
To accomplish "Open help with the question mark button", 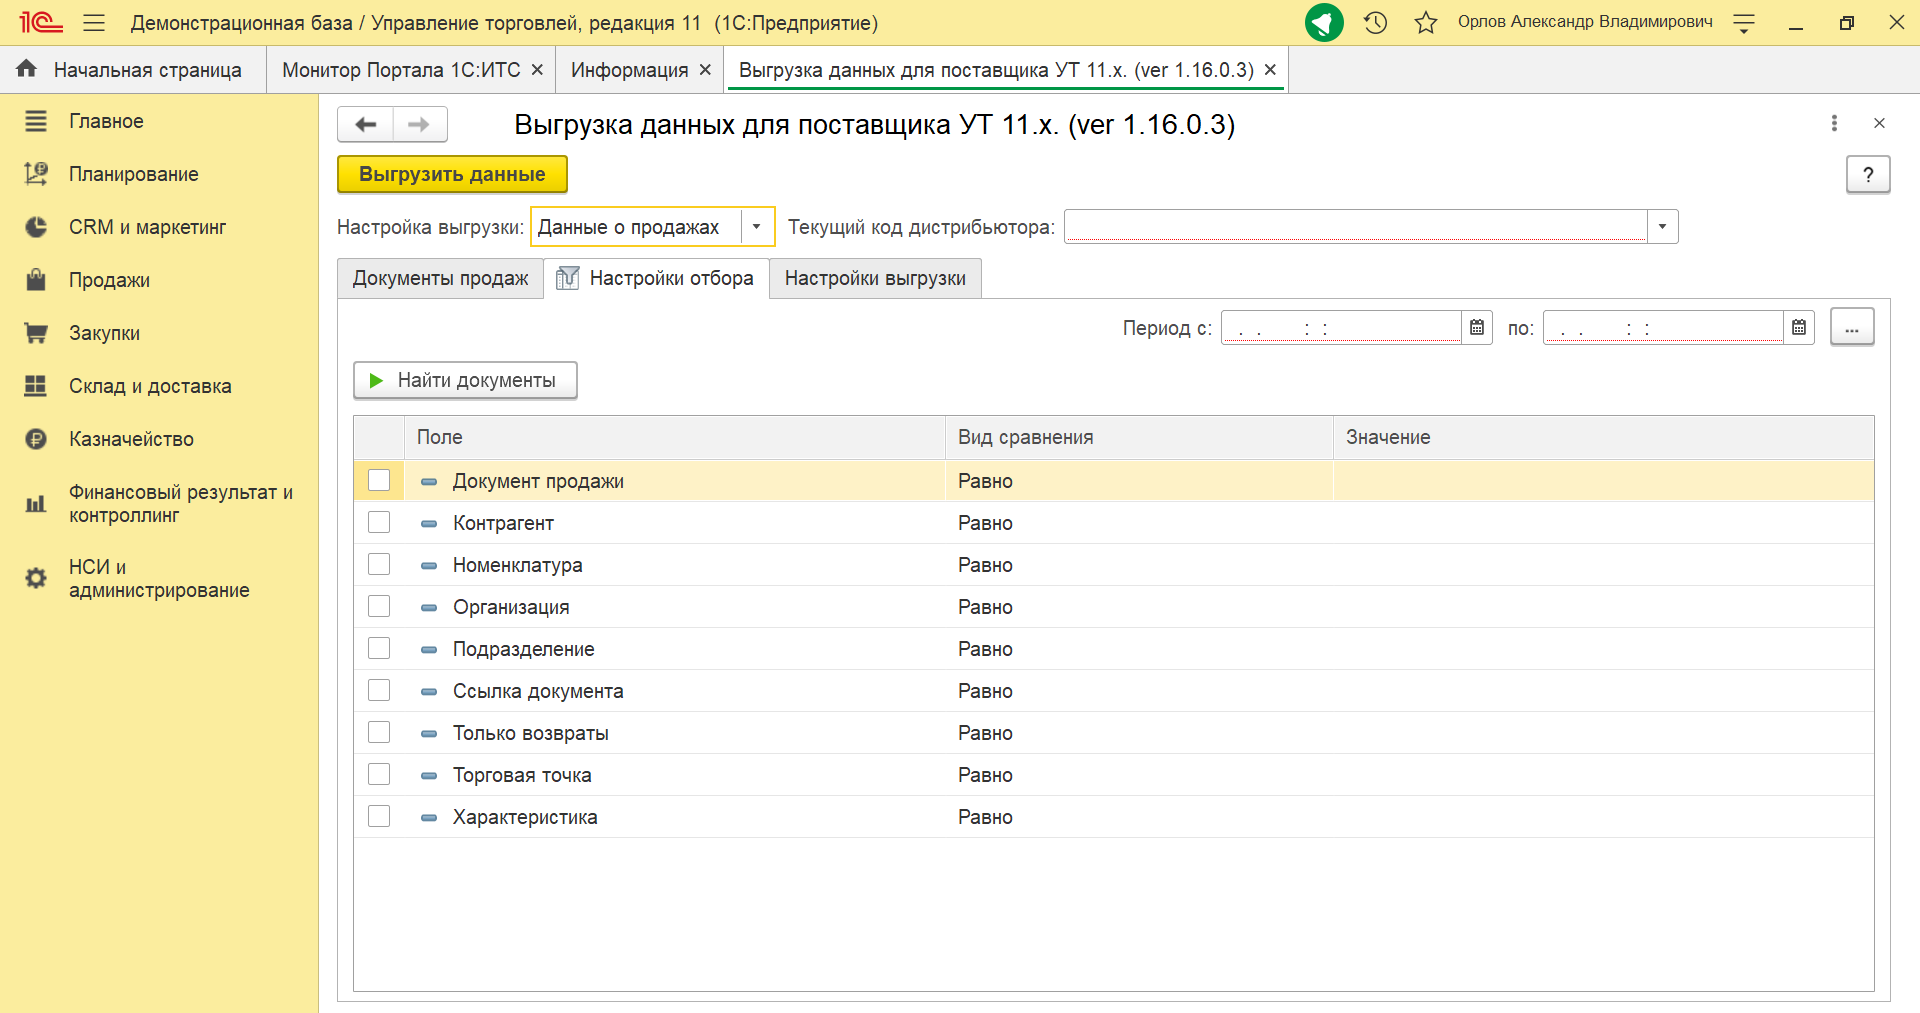I will point(1868,174).
